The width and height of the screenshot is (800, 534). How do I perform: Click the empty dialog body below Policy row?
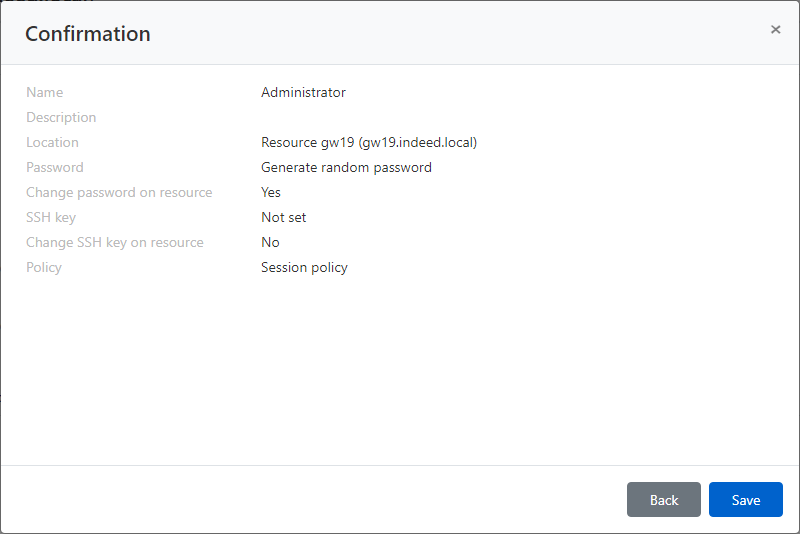point(400,370)
